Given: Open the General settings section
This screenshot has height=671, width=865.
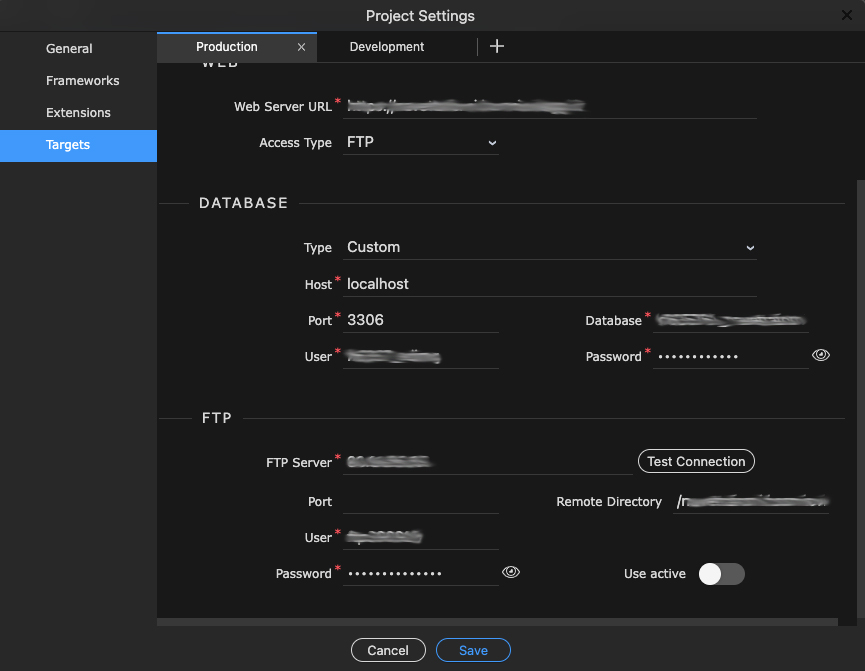Looking at the screenshot, I should (78, 49).
